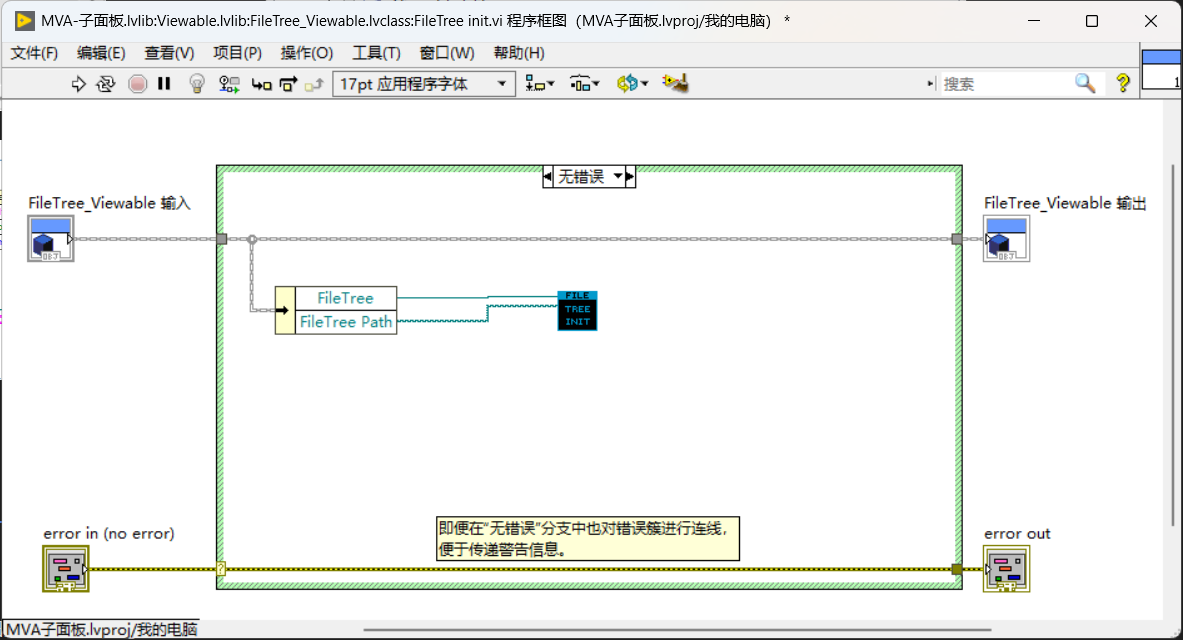The width and height of the screenshot is (1183, 640).
Task: Click the Abort Execution stop button
Action: click(x=137, y=84)
